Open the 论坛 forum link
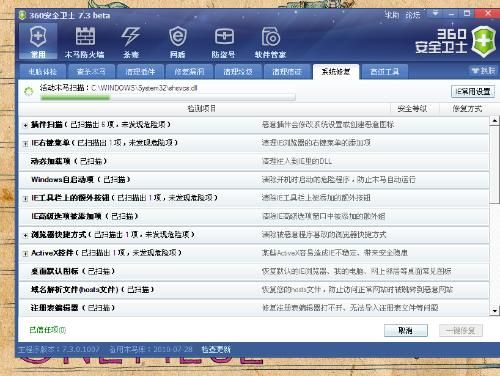 [x=413, y=15]
